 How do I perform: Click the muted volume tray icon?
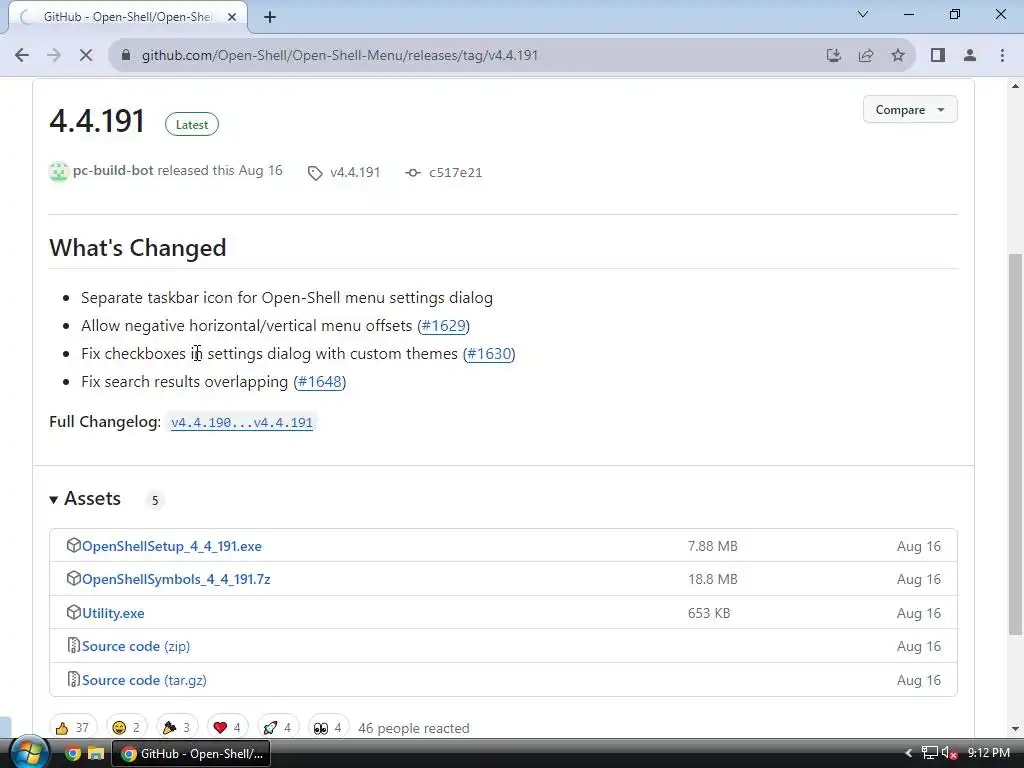coord(950,754)
